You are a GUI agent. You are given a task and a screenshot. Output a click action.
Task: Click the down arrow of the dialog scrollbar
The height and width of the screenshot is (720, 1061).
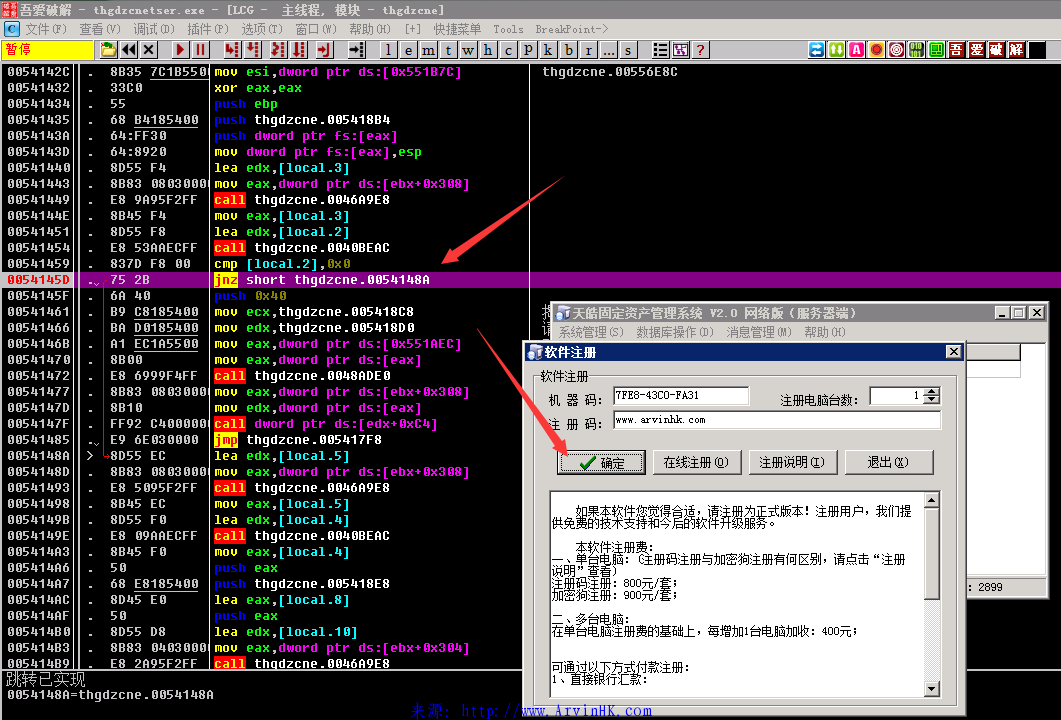tap(932, 688)
